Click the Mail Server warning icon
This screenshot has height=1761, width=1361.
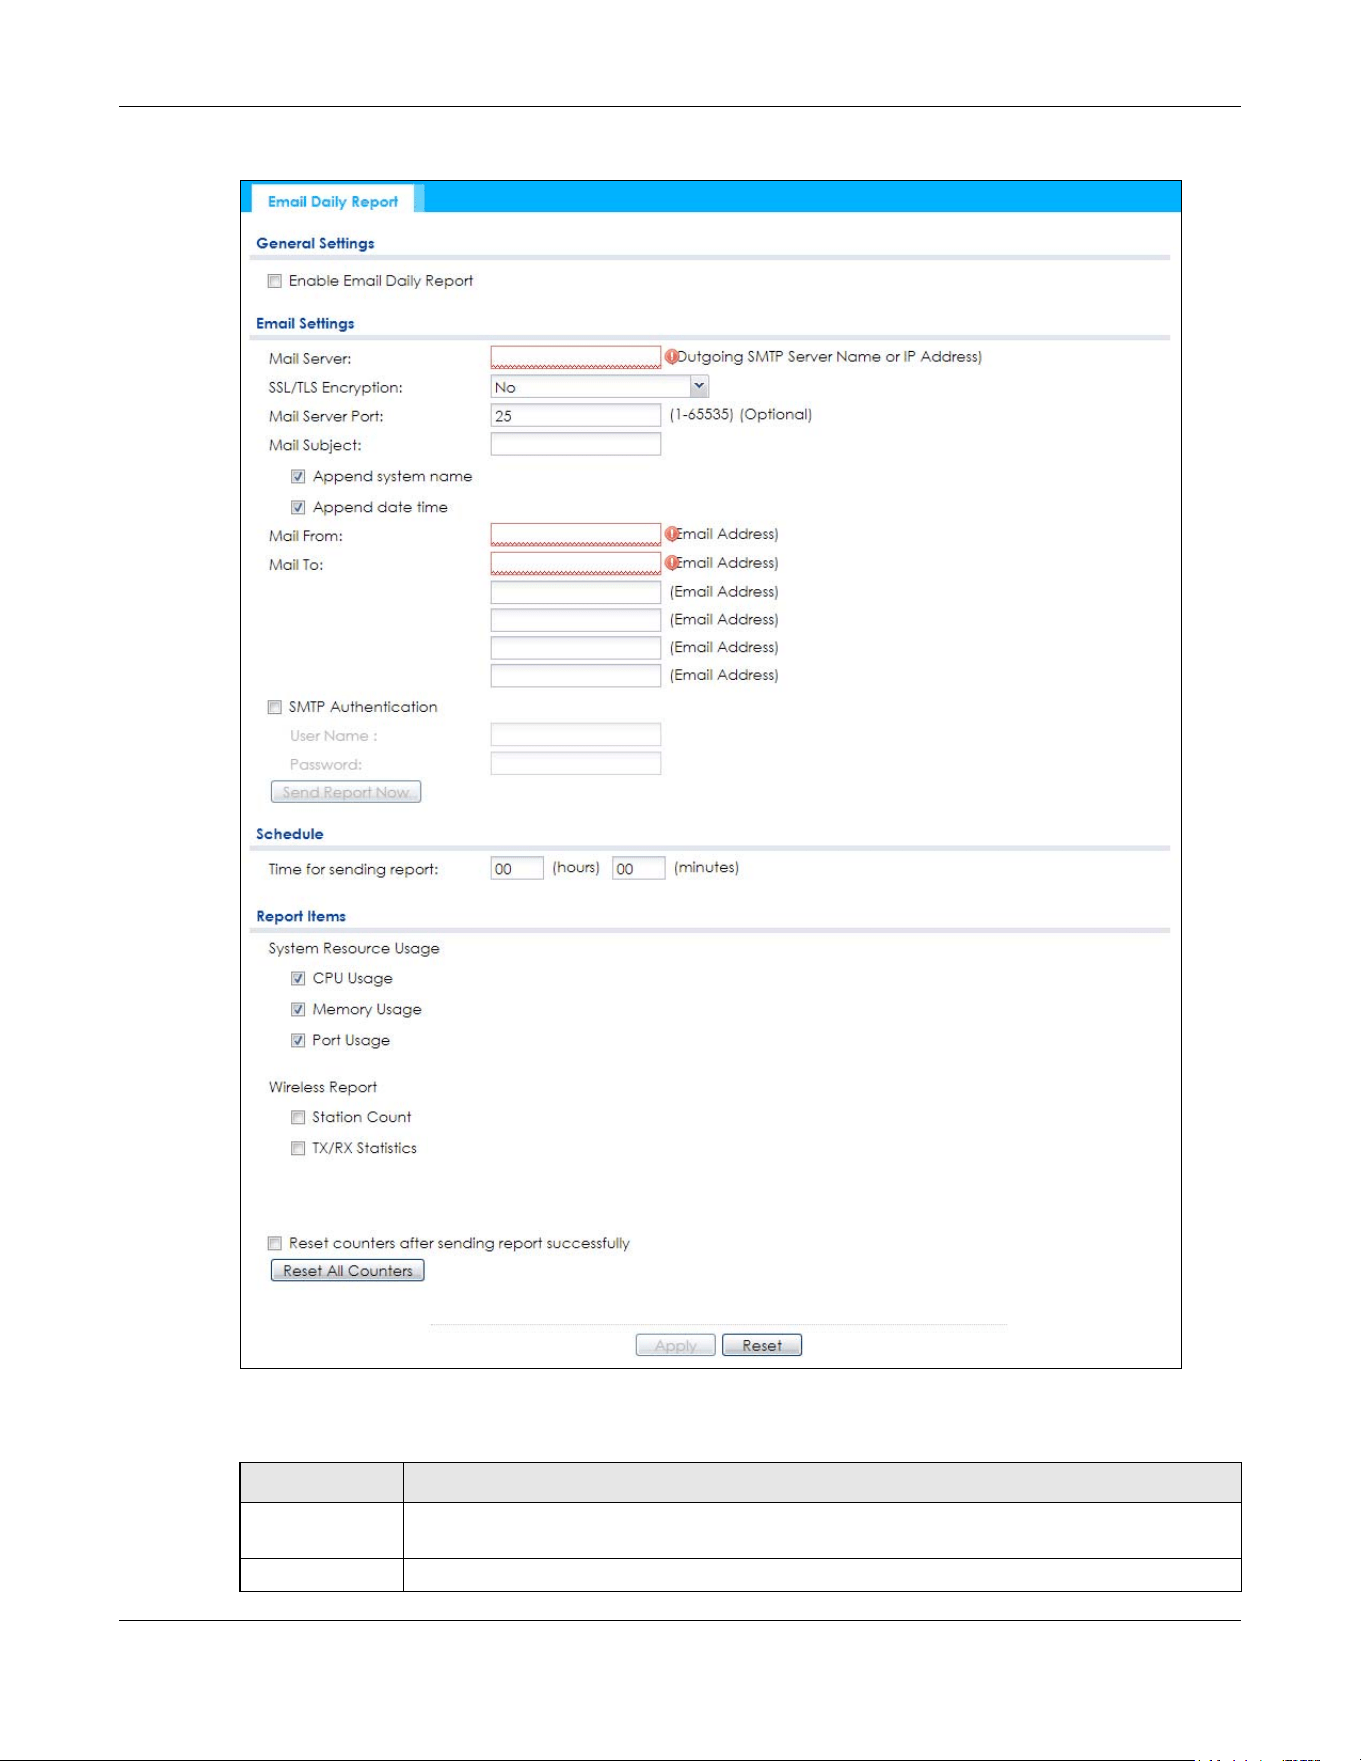click(672, 356)
